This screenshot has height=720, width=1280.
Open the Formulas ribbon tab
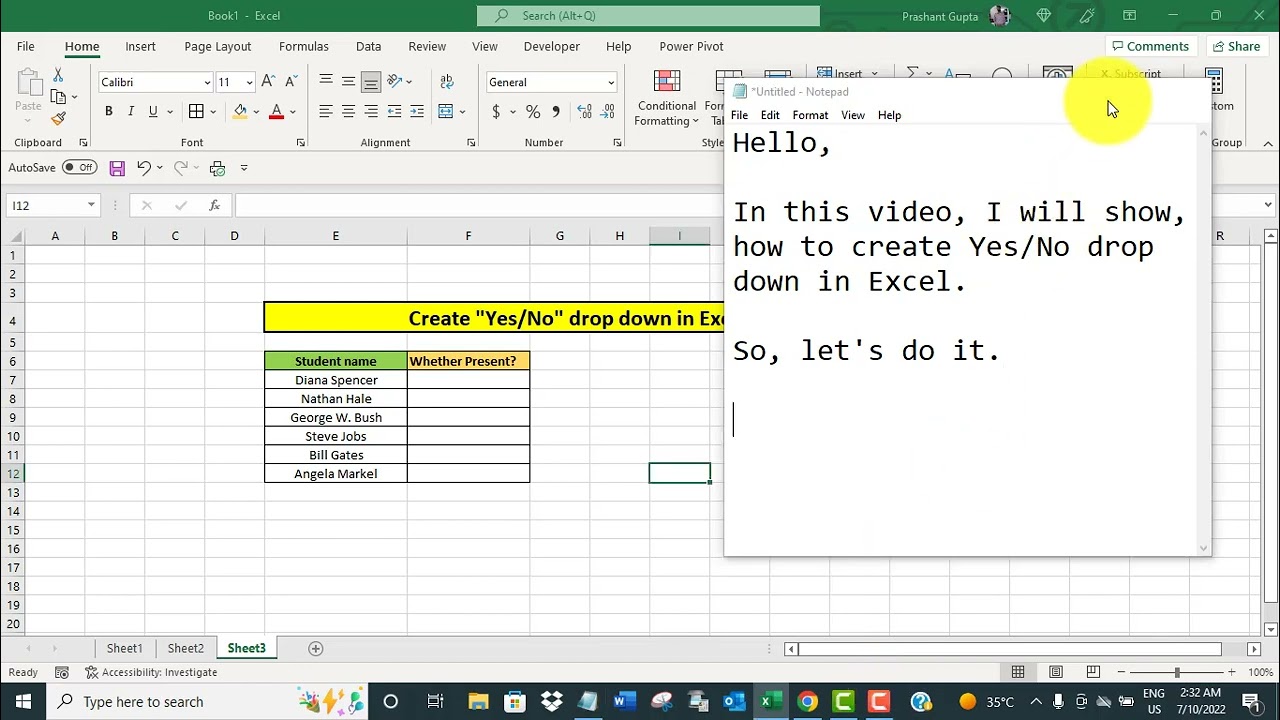pos(304,46)
